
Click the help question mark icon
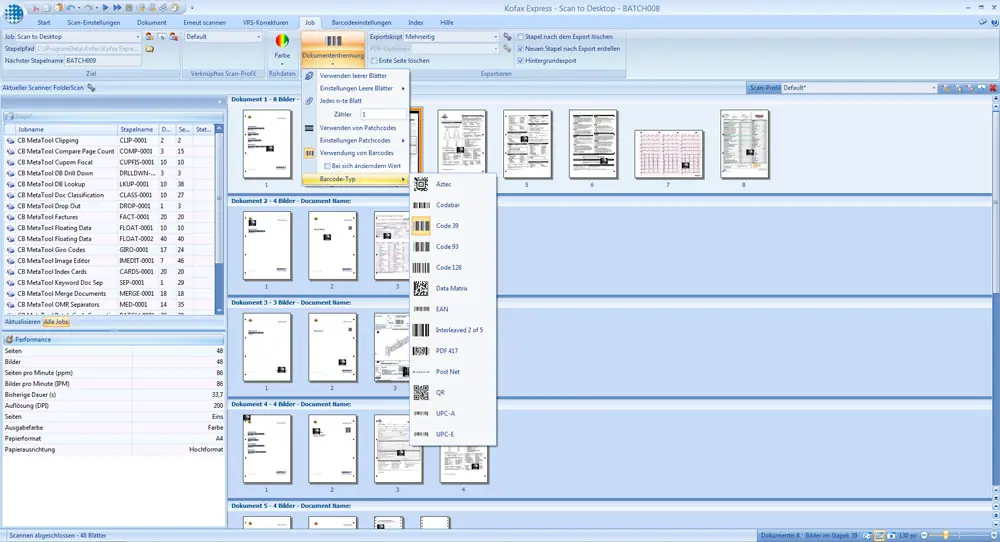[994, 23]
